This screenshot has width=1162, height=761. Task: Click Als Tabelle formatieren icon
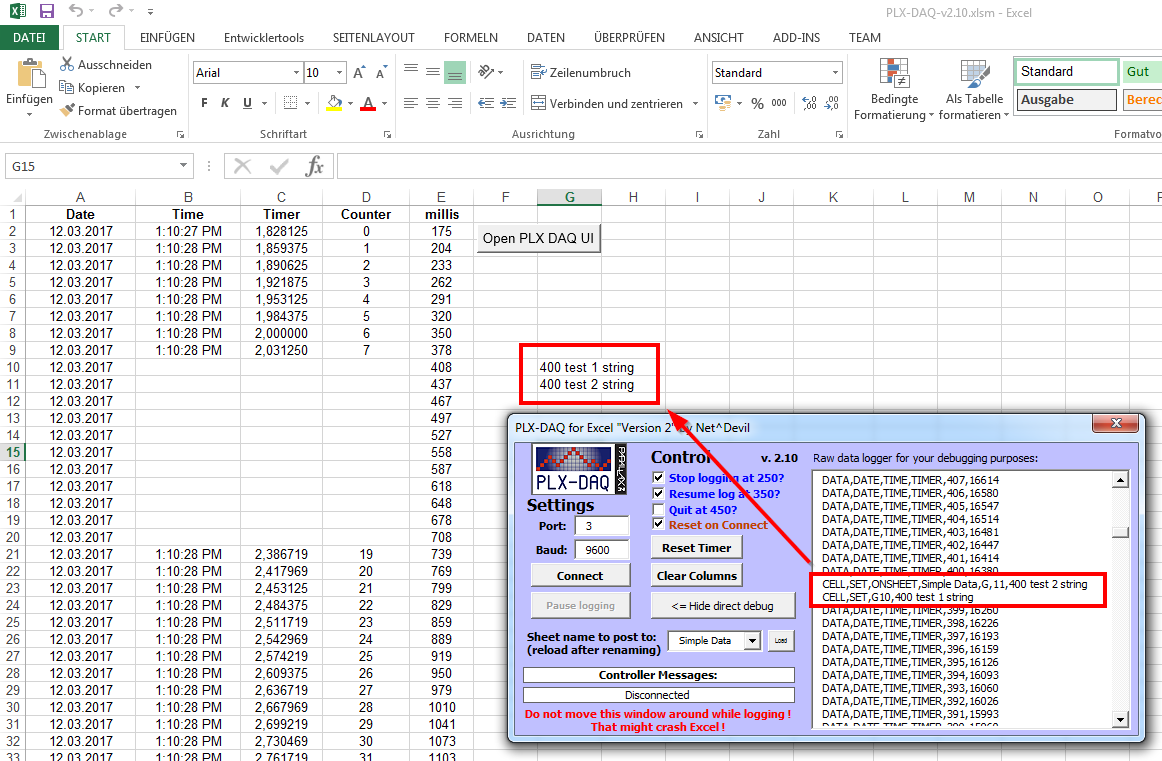(x=975, y=73)
